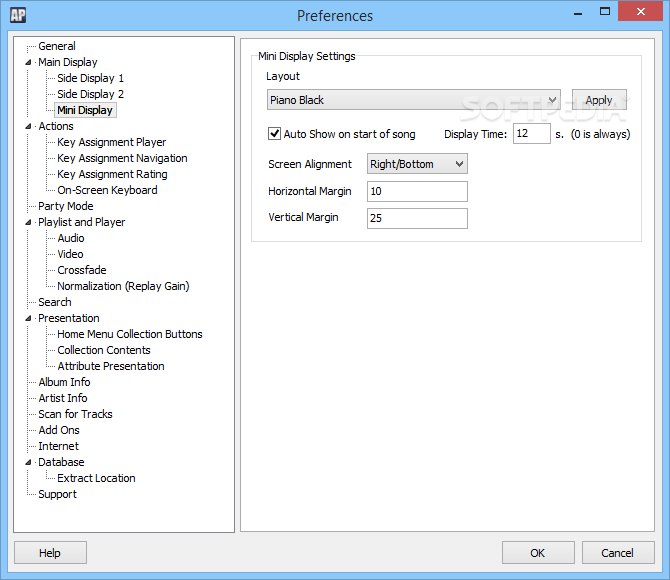Select Mini Display tree item

tap(85, 110)
